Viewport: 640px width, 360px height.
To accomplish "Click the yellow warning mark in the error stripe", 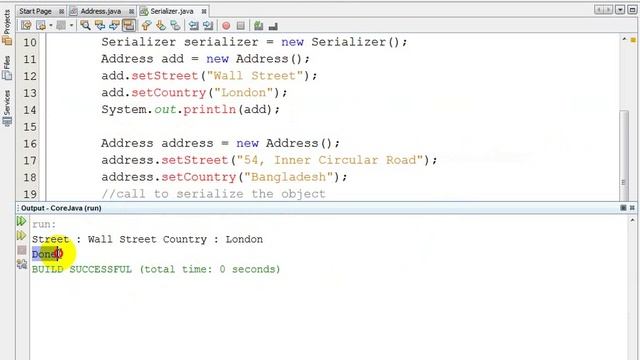I will point(633,40).
